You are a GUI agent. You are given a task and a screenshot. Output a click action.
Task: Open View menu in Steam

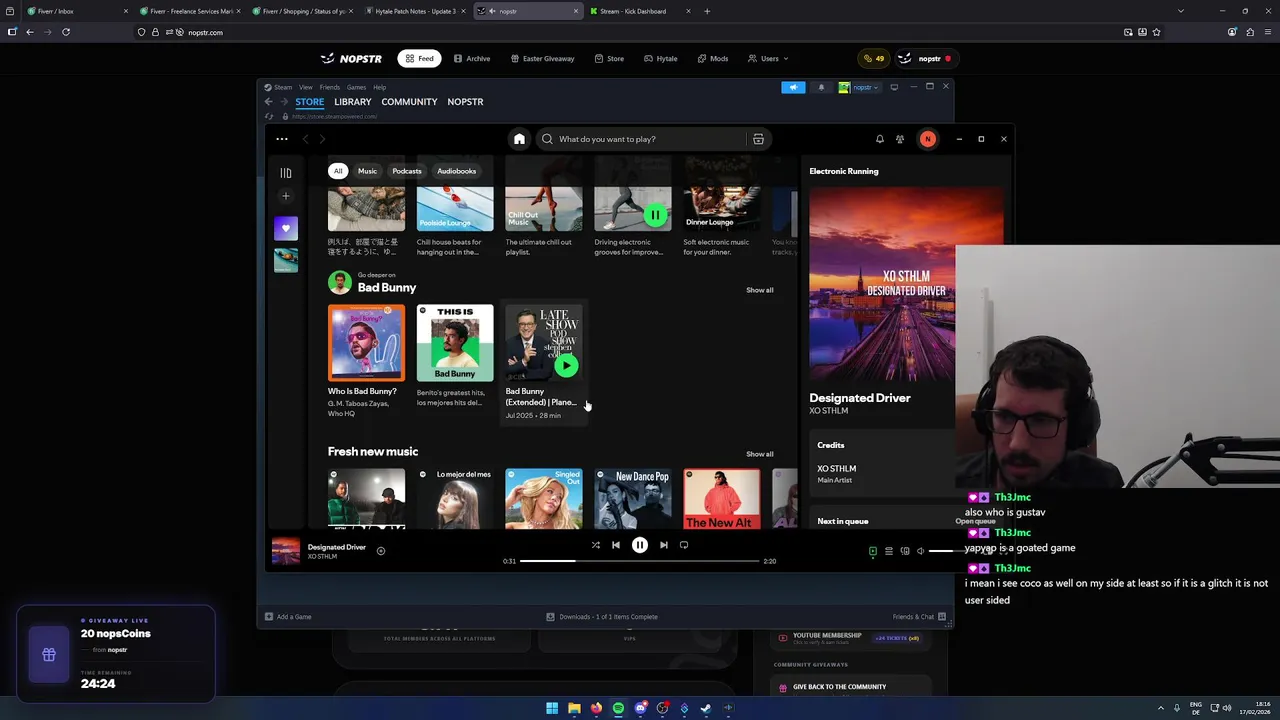tap(306, 87)
